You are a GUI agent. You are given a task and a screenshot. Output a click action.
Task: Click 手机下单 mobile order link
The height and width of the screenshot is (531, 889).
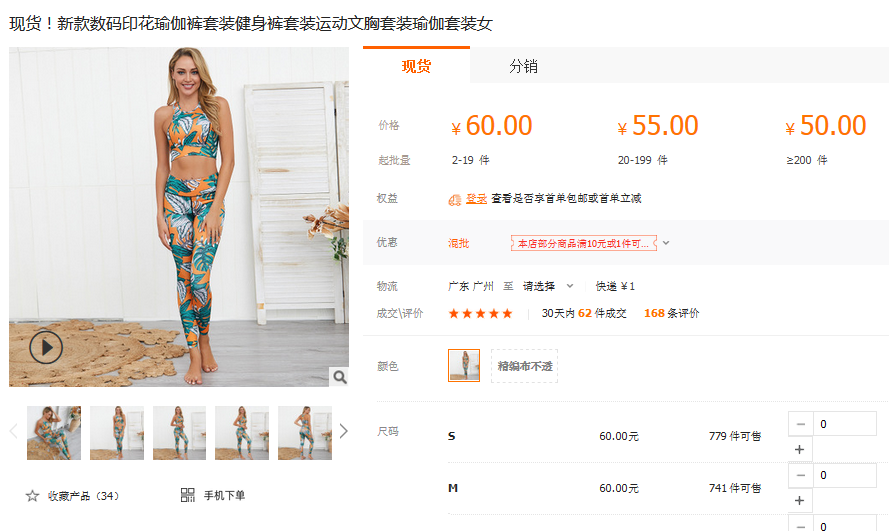click(225, 495)
